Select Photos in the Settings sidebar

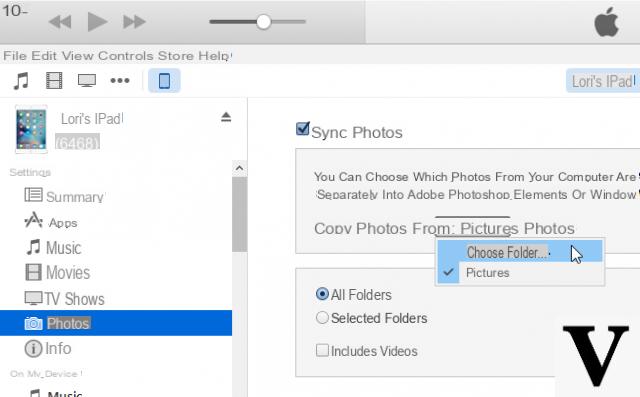click(116, 323)
